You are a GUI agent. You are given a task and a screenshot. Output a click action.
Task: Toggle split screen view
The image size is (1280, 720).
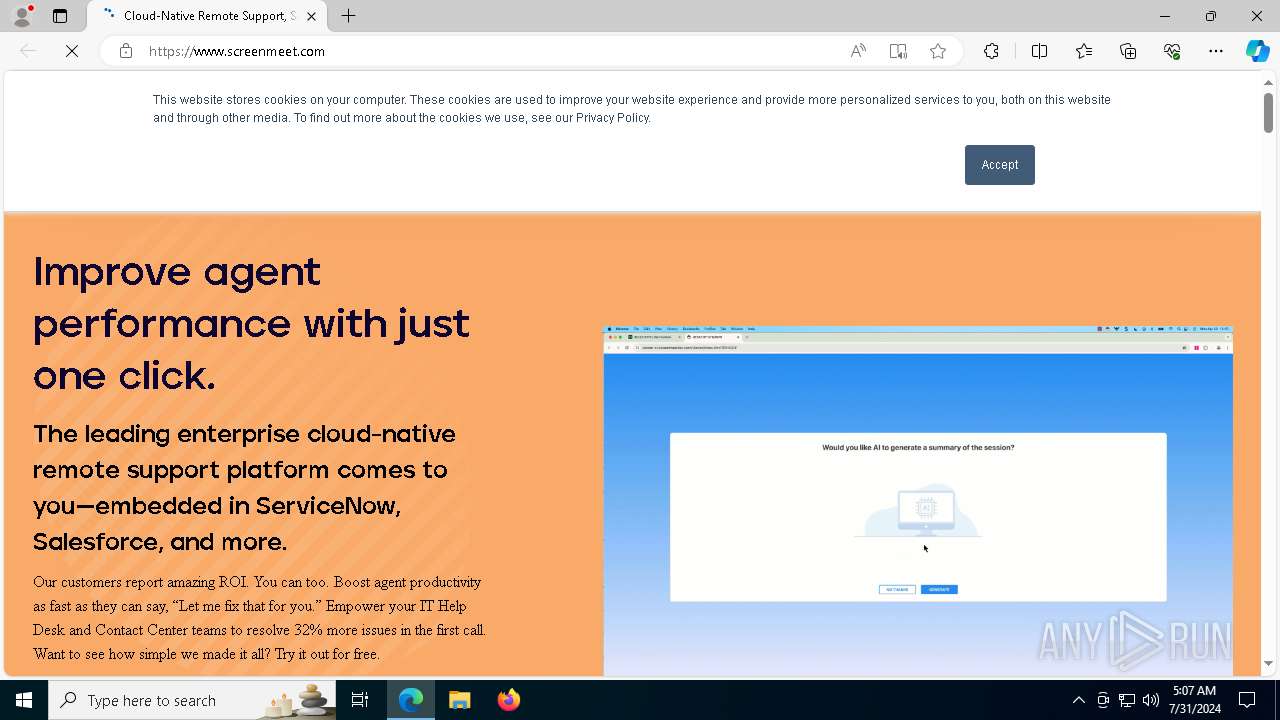point(1039,51)
